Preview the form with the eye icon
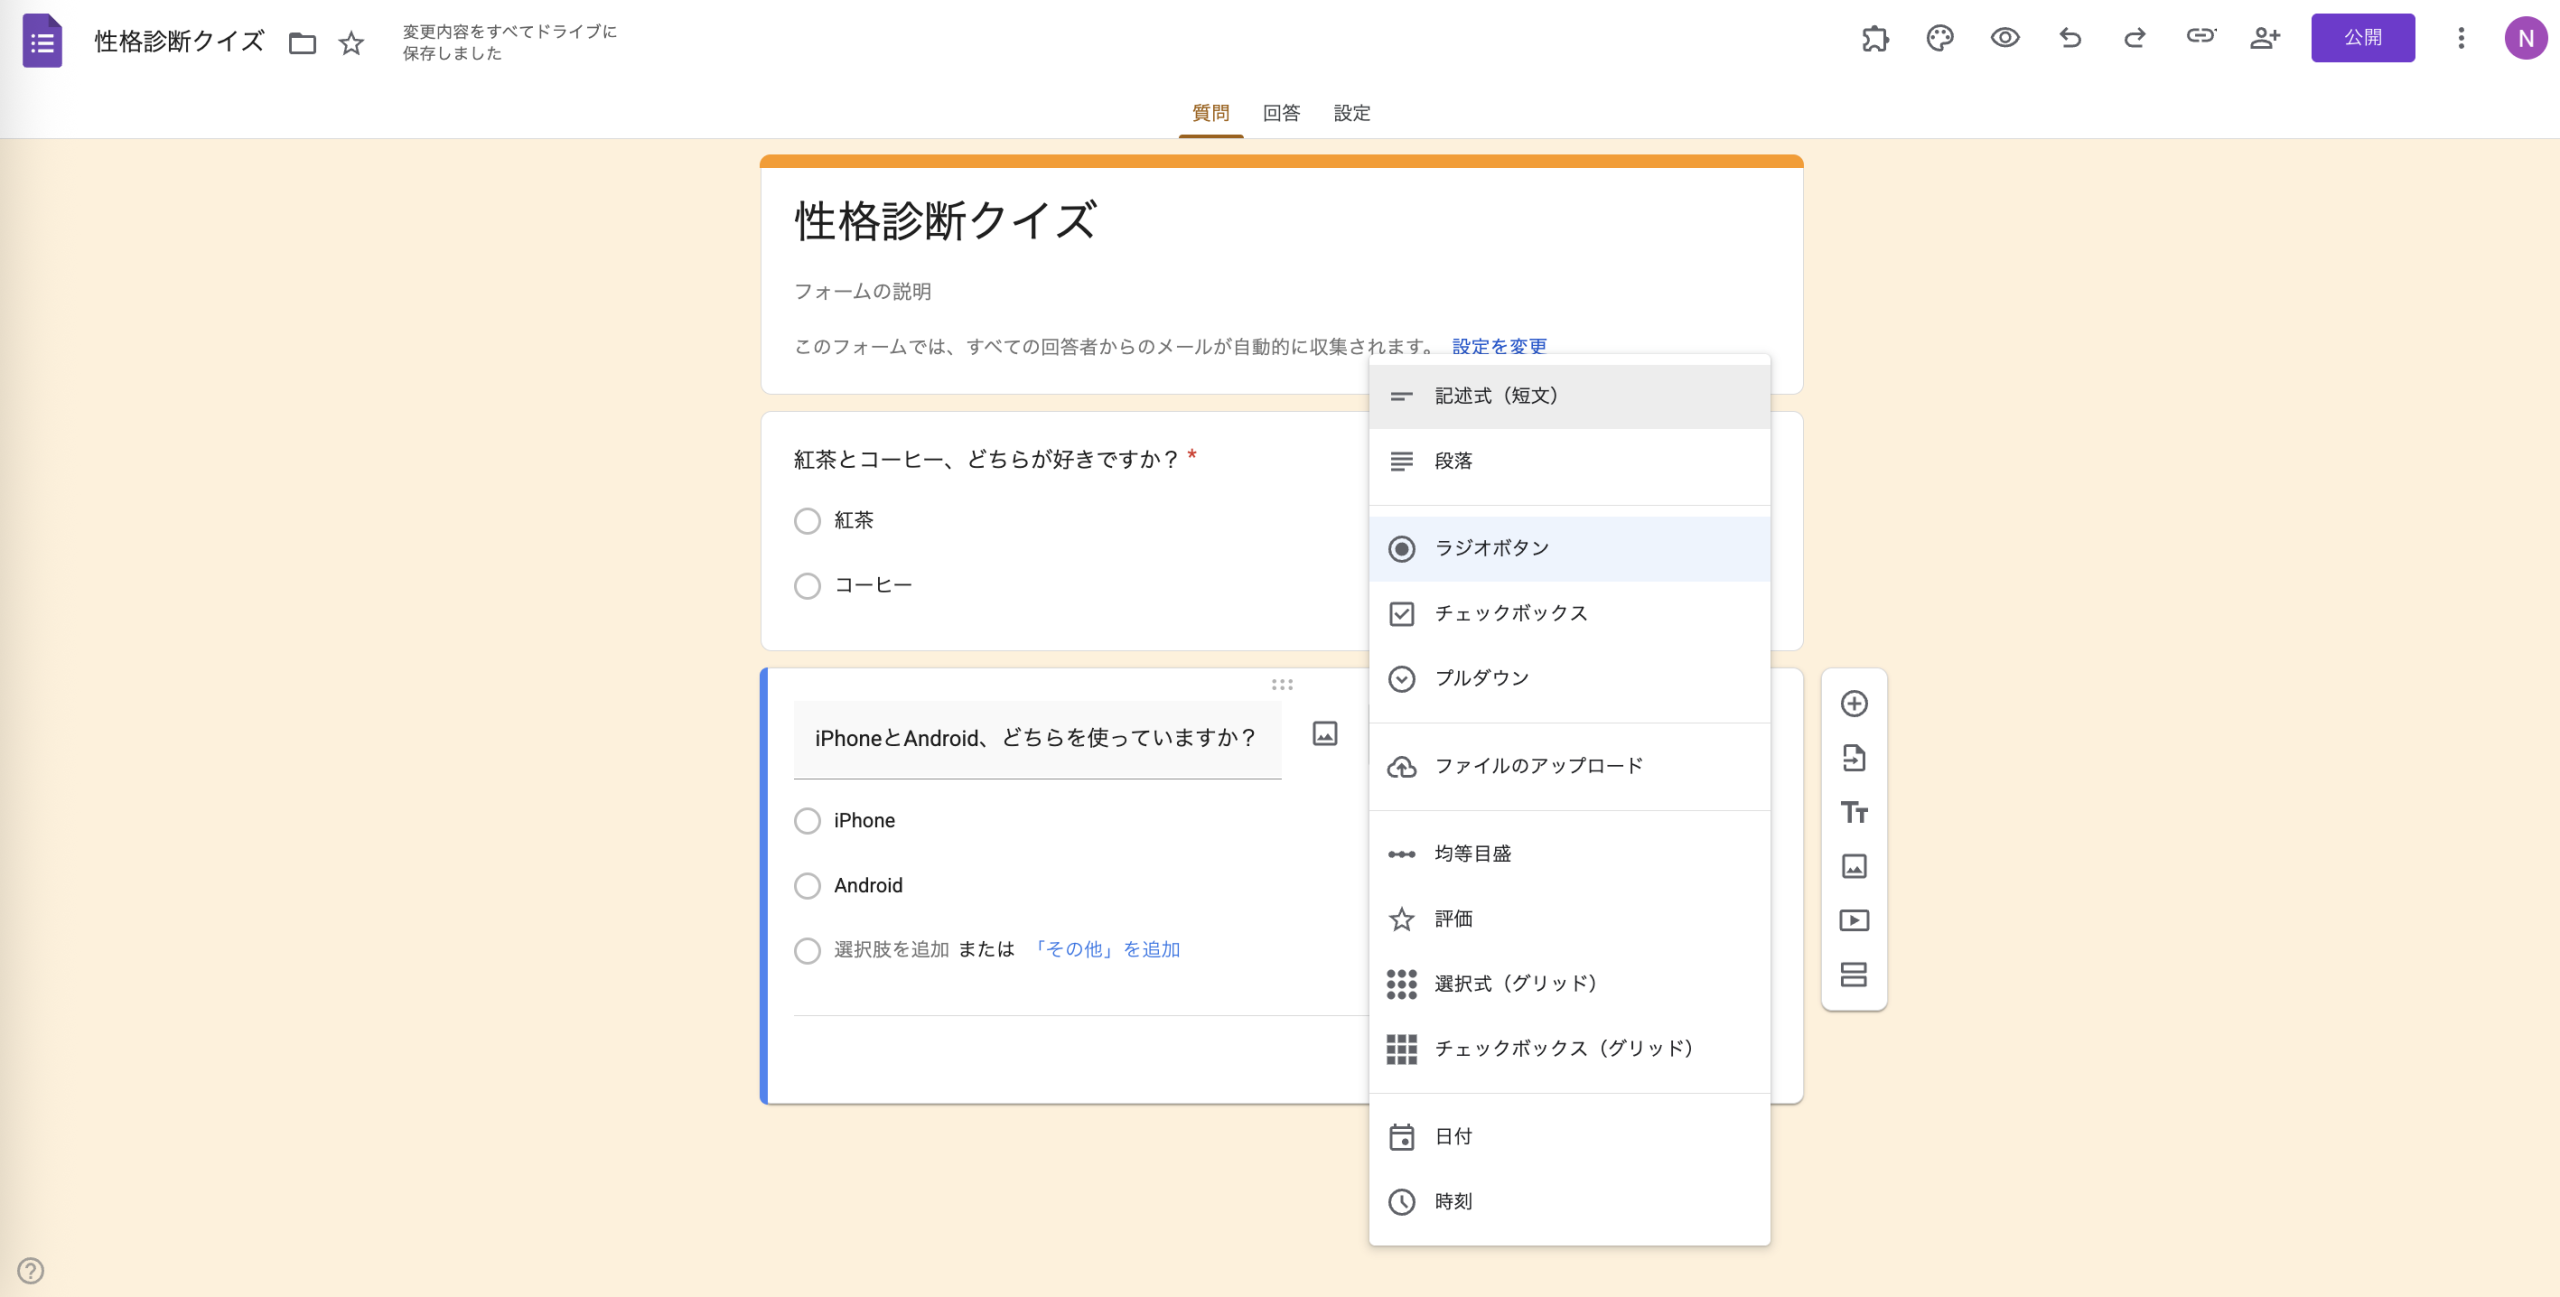This screenshot has height=1297, width=2560. point(2004,38)
